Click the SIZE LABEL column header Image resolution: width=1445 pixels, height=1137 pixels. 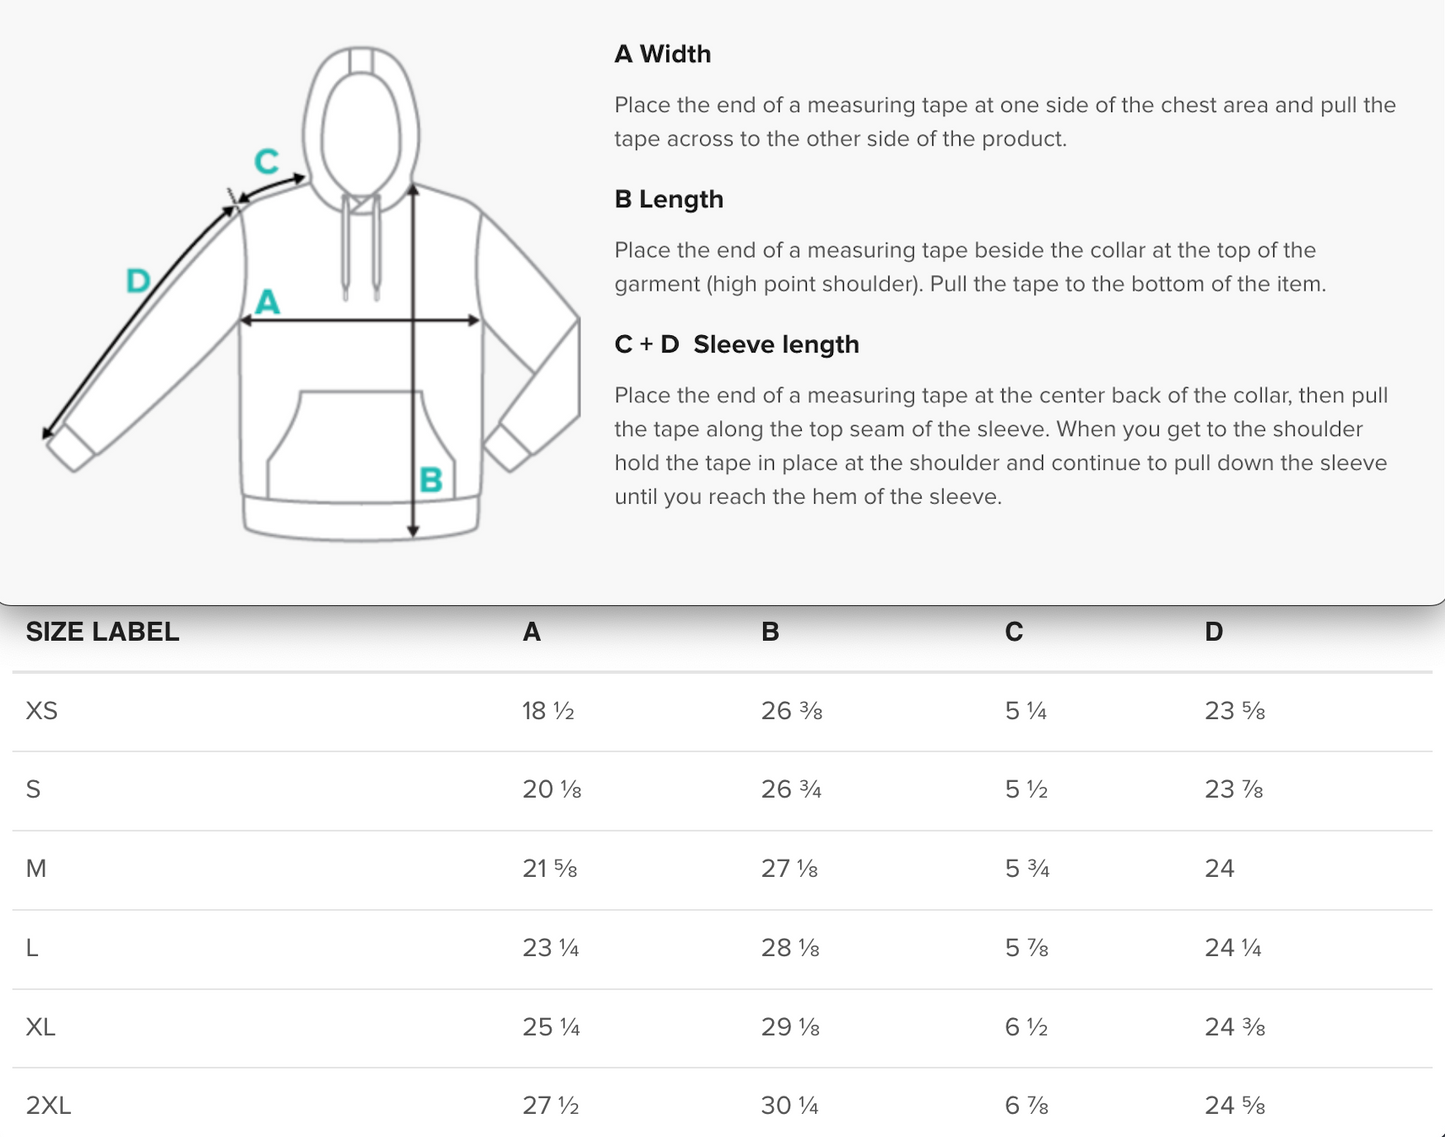[x=102, y=632]
